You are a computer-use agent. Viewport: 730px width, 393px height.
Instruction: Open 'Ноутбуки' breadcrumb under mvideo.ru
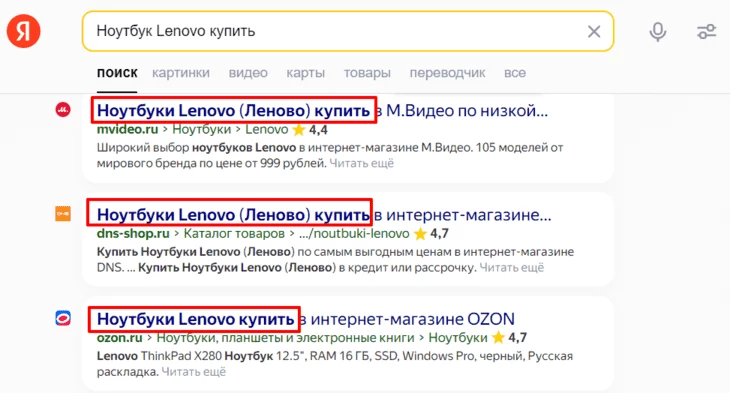pyautogui.click(x=202, y=129)
